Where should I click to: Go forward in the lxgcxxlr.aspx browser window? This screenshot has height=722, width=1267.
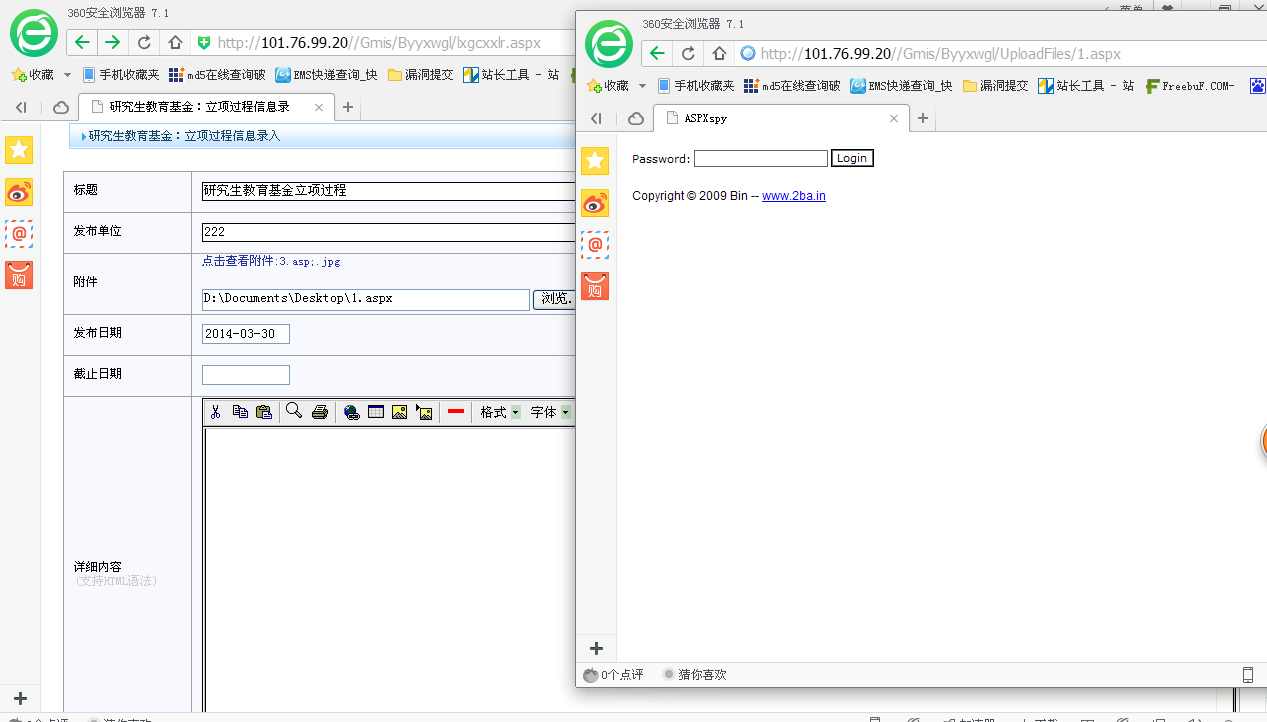(112, 42)
